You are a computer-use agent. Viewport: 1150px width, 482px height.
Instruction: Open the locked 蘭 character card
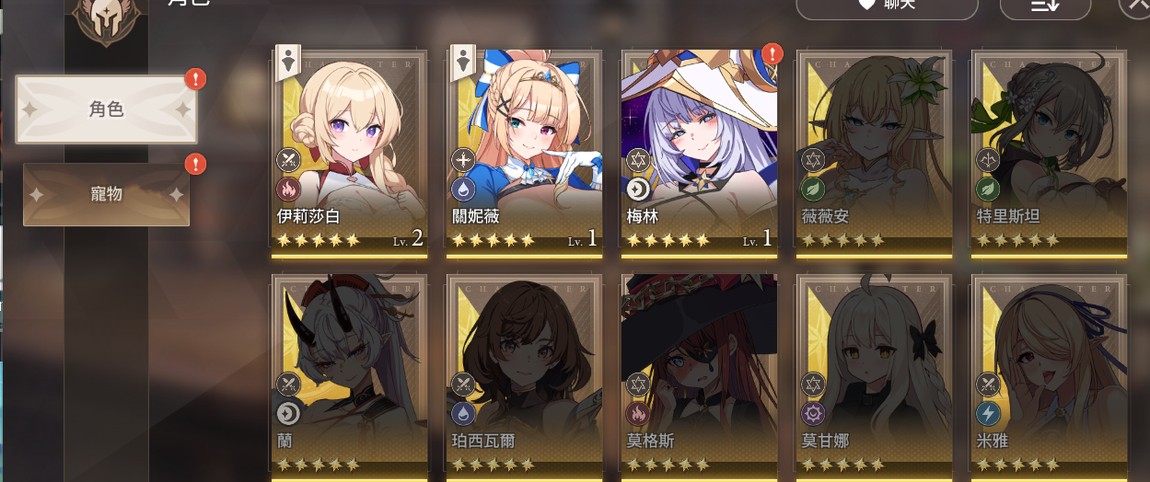point(349,378)
